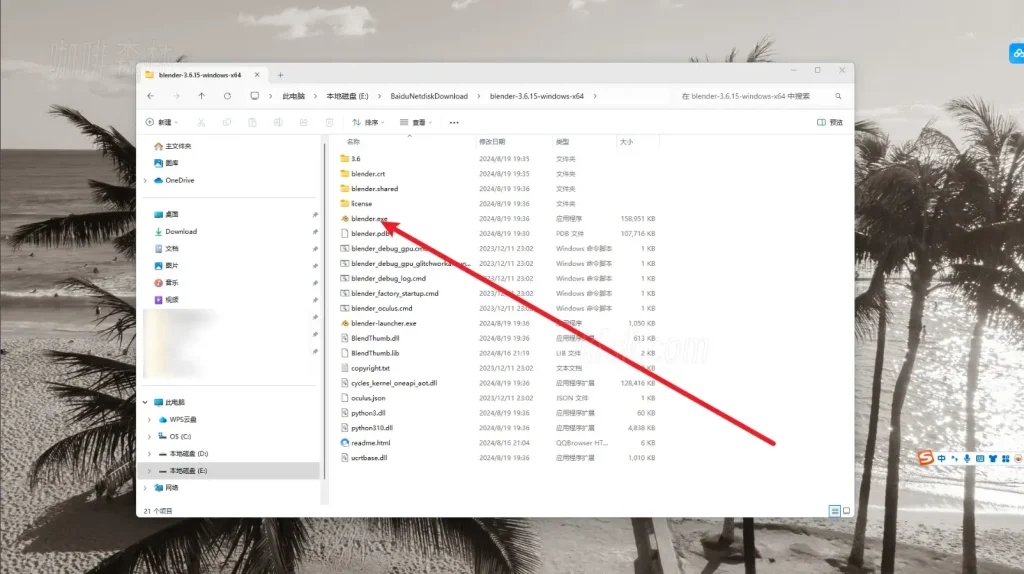The image size is (1024, 574).
Task: Expand the OS (C:) tree node
Action: coord(149,436)
